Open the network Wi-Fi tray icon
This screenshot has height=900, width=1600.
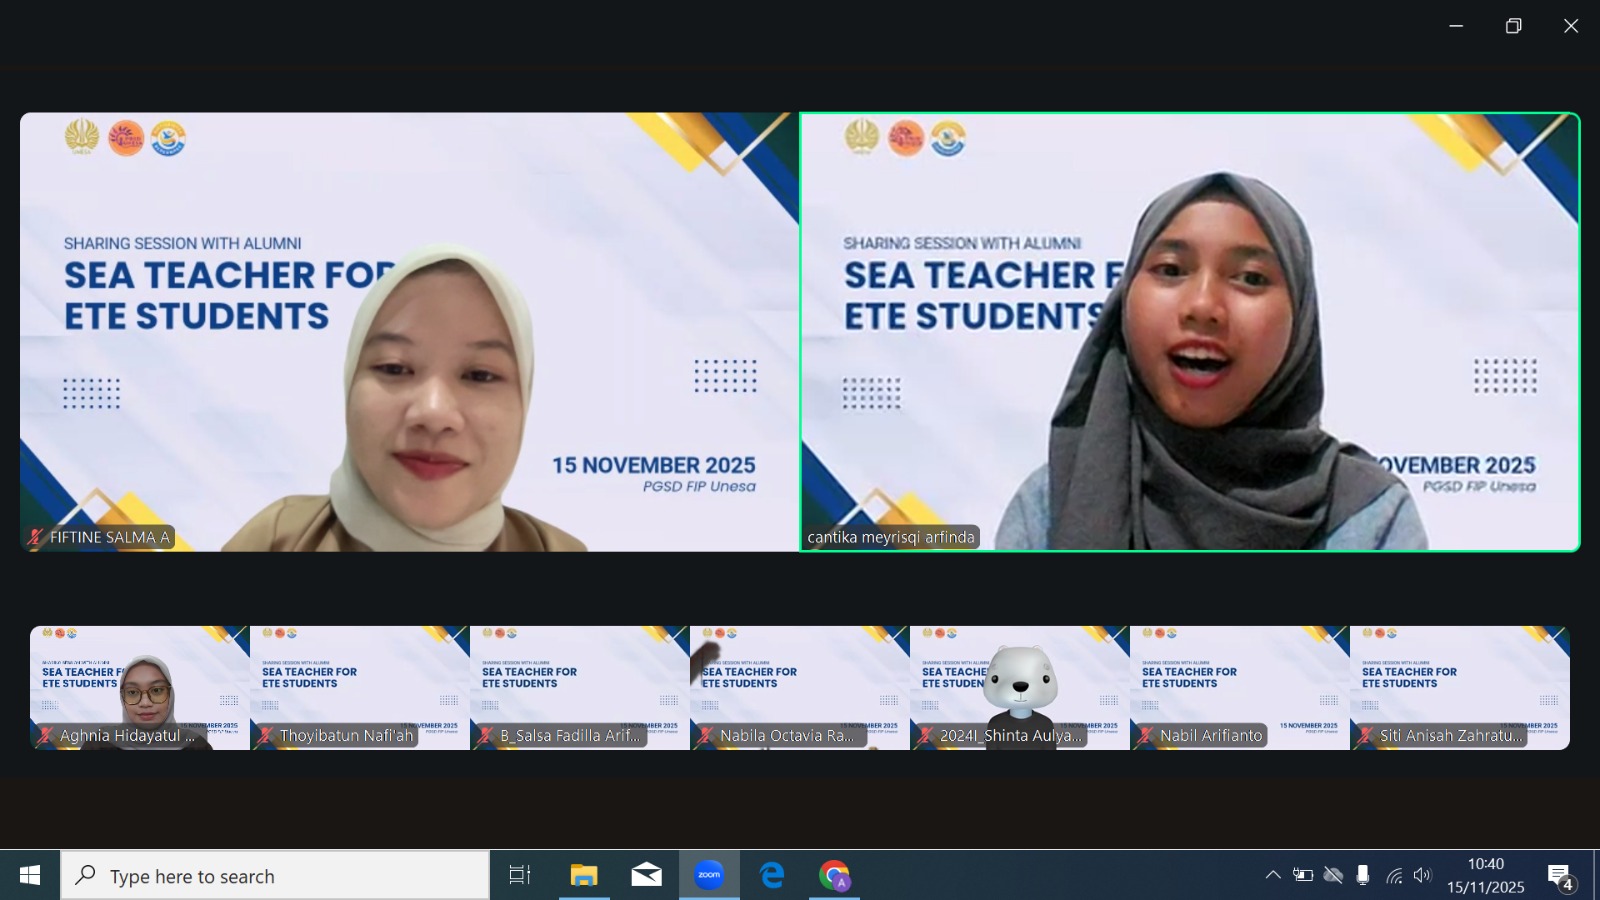1393,876
